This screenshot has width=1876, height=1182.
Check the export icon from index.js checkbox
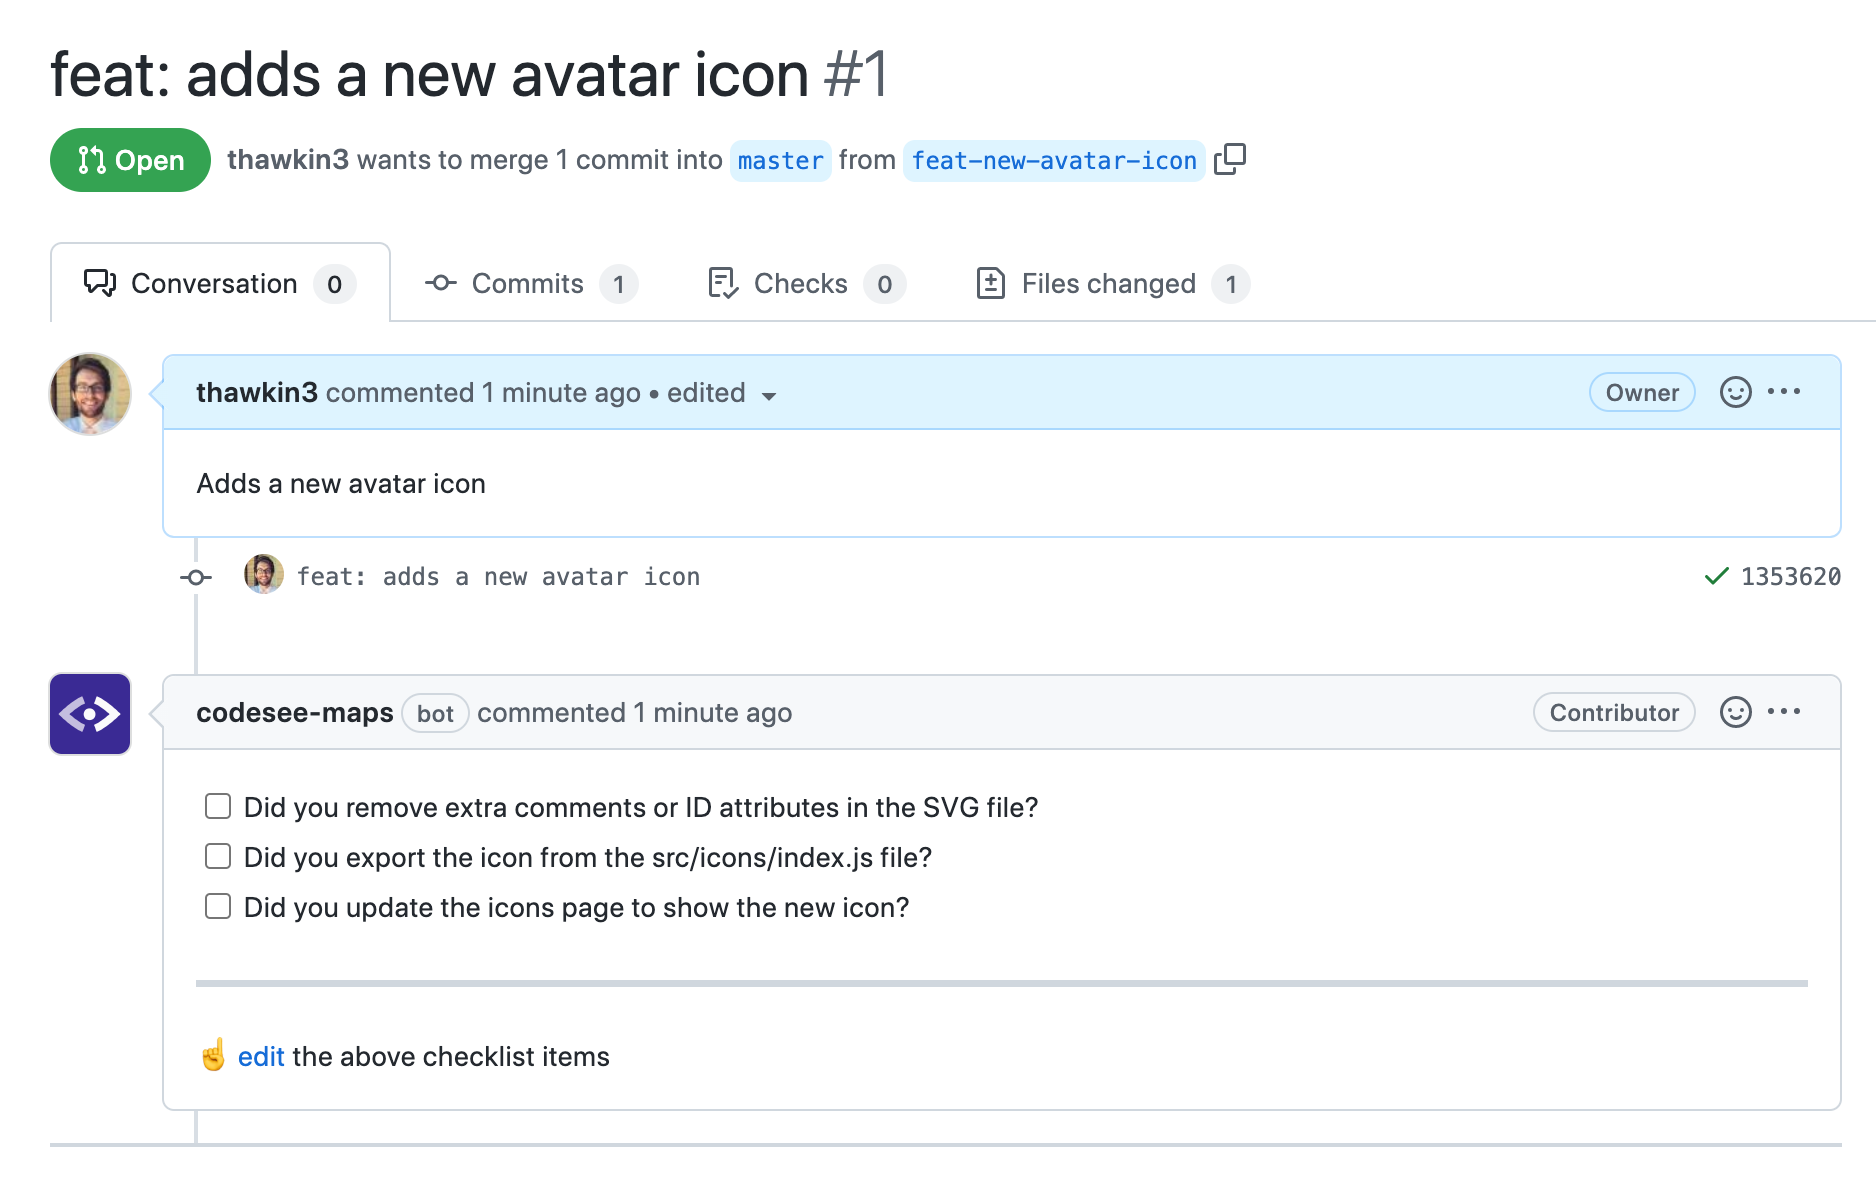(218, 856)
